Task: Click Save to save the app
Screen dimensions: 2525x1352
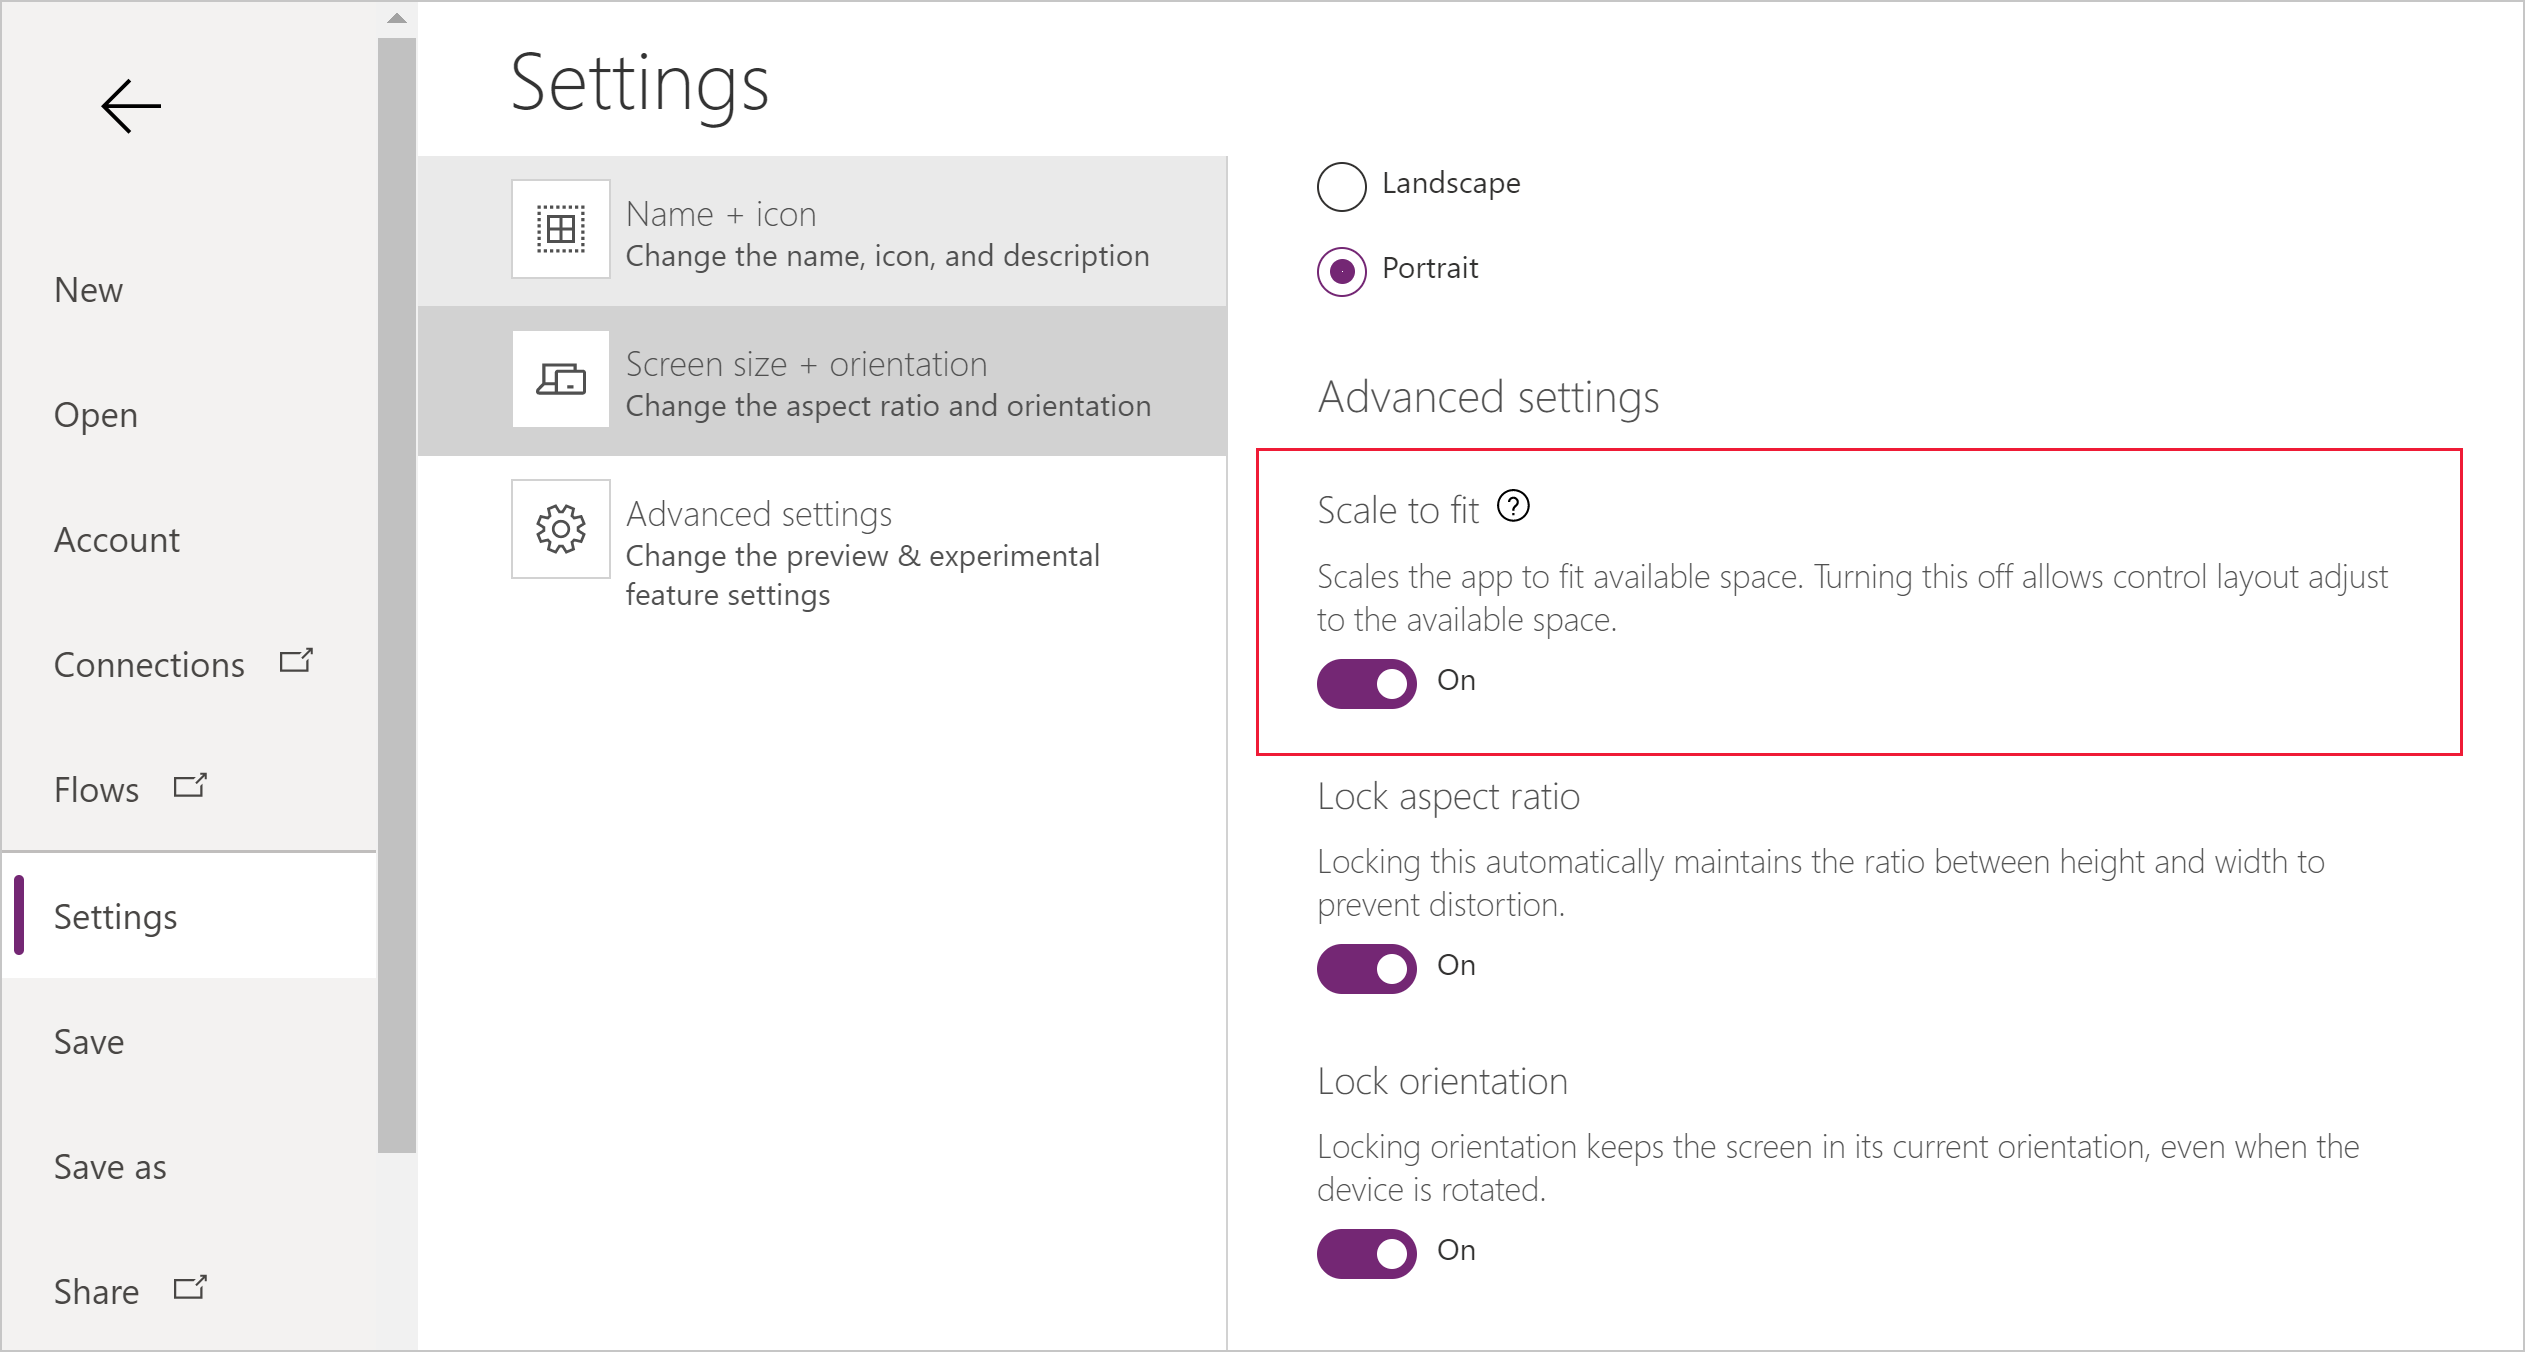Action: [90, 1038]
